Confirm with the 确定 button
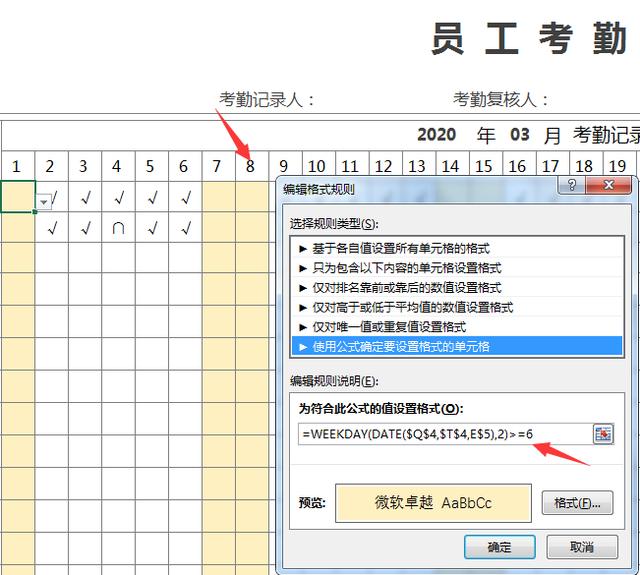The height and width of the screenshot is (575, 640). click(500, 547)
